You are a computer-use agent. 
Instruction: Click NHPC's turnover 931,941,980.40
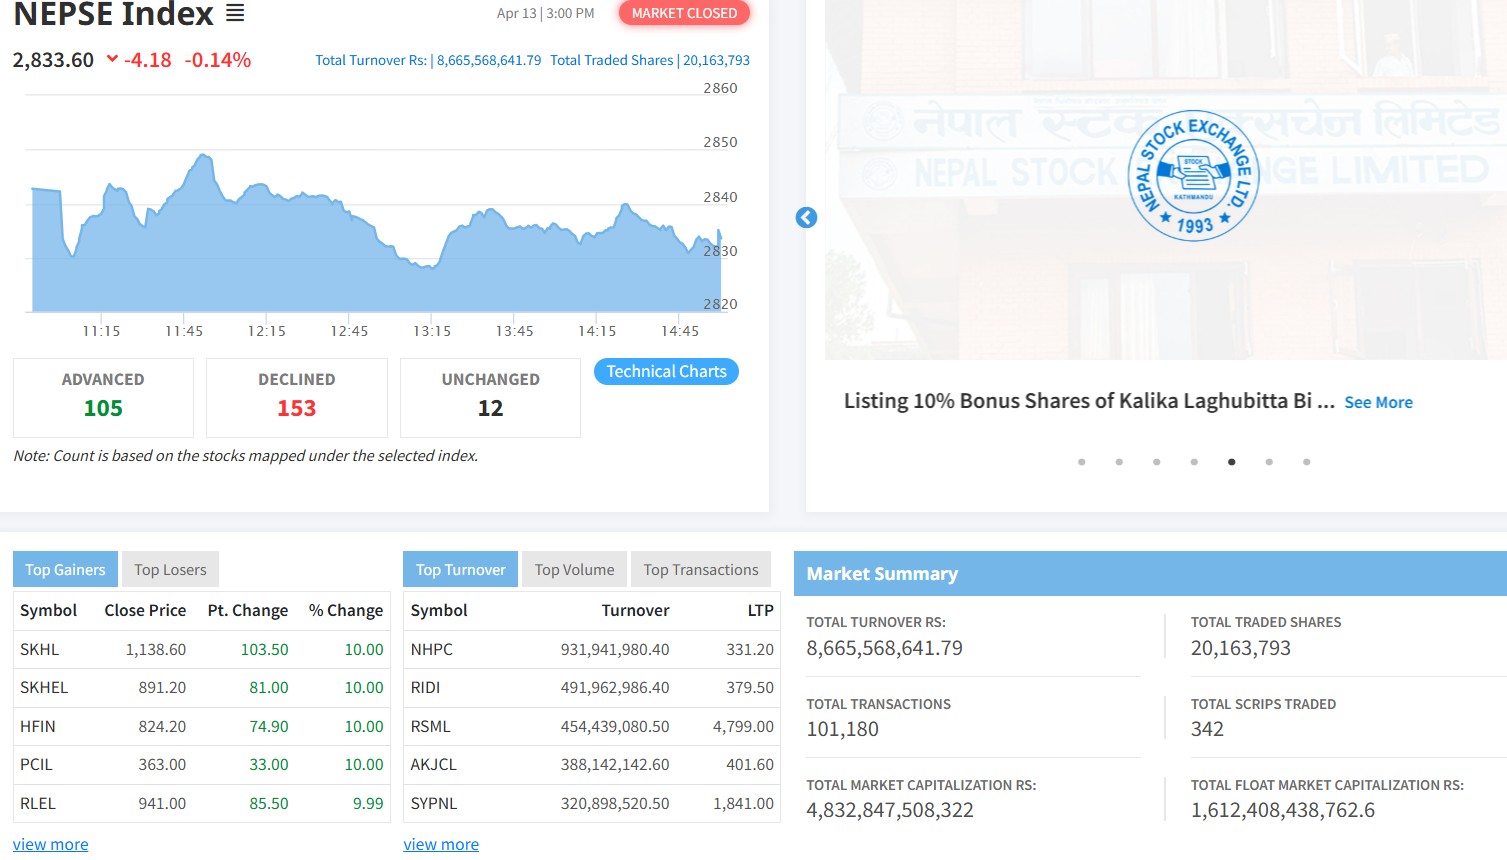pyautogui.click(x=615, y=650)
